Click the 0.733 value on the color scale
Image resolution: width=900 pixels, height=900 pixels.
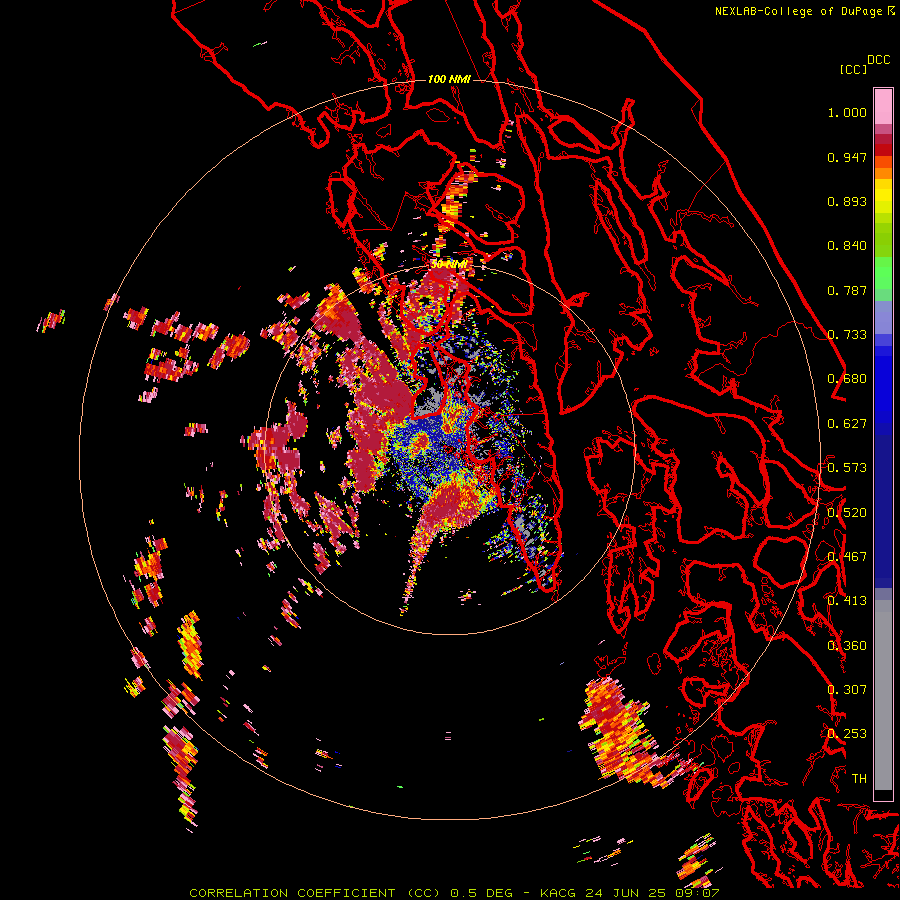point(847,335)
